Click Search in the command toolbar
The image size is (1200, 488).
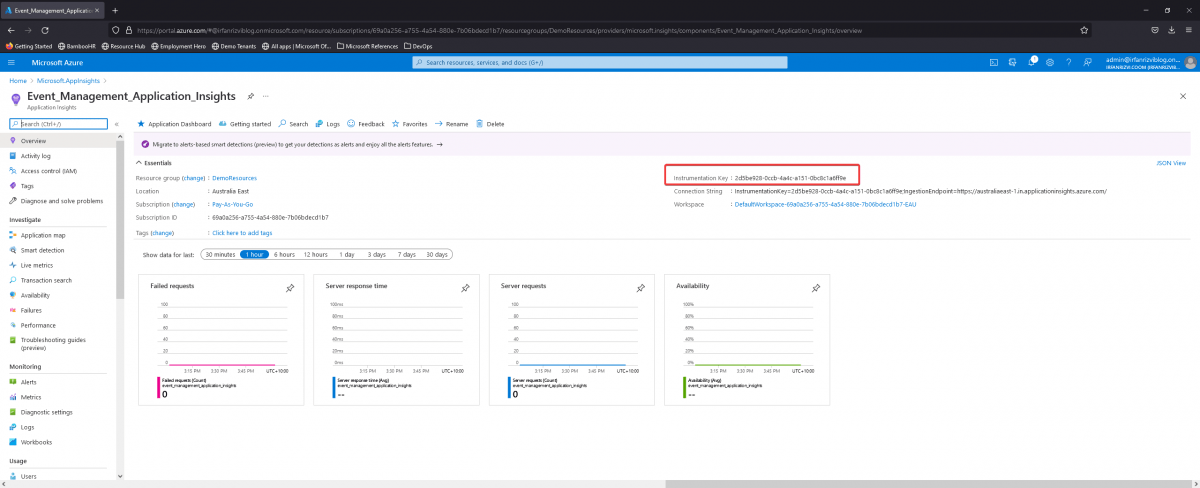[294, 124]
